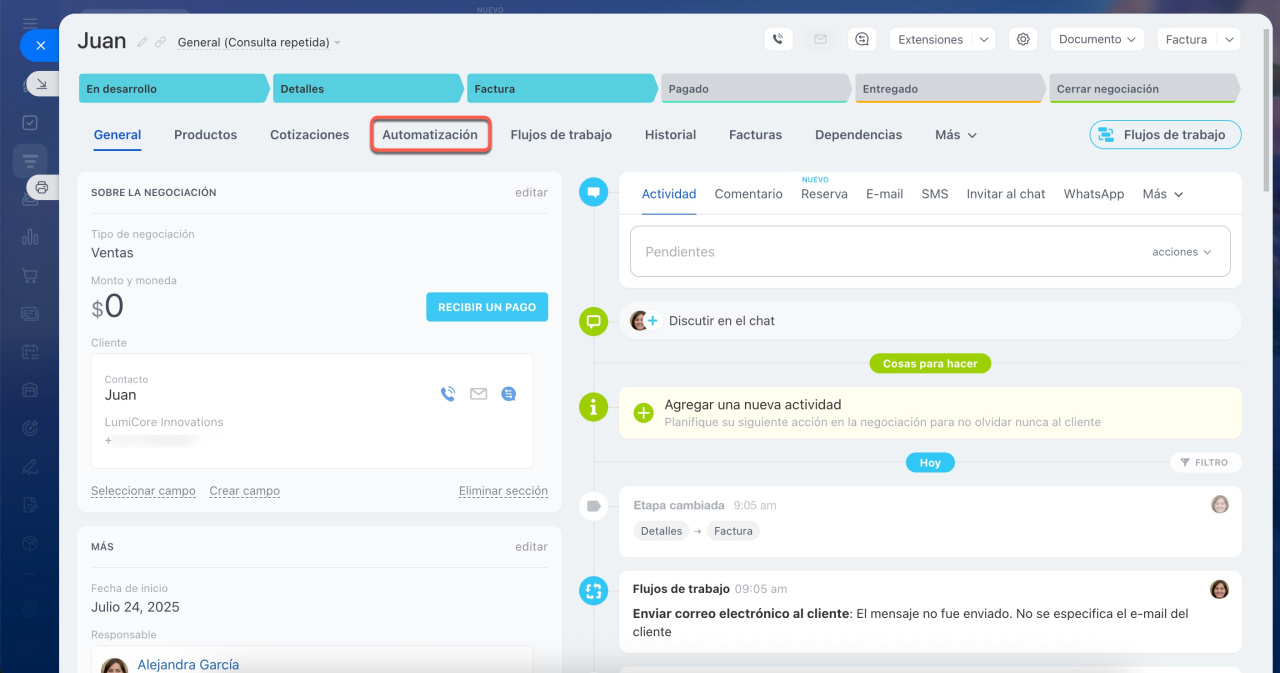Click the phone call icon in the header
Viewport: 1280px width, 673px height.
779,39
